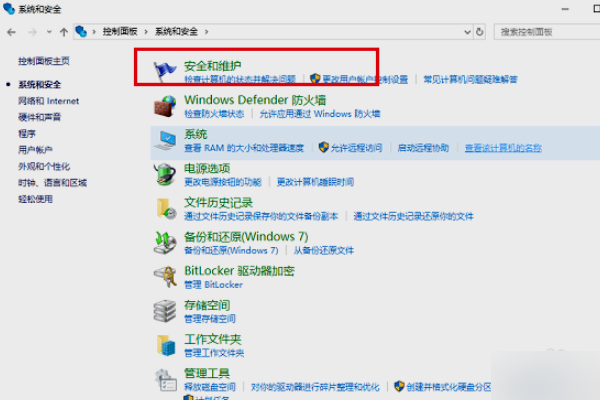600x400 pixels.
Task: Click the BitLocker drive encryption lock icon
Action: click(165, 277)
